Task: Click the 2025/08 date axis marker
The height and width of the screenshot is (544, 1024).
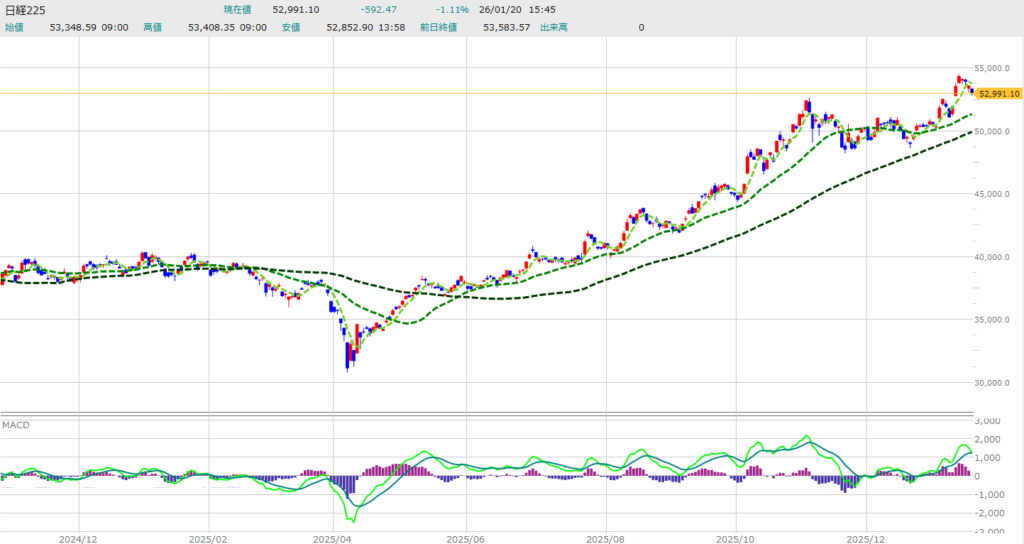Action: pos(605,536)
